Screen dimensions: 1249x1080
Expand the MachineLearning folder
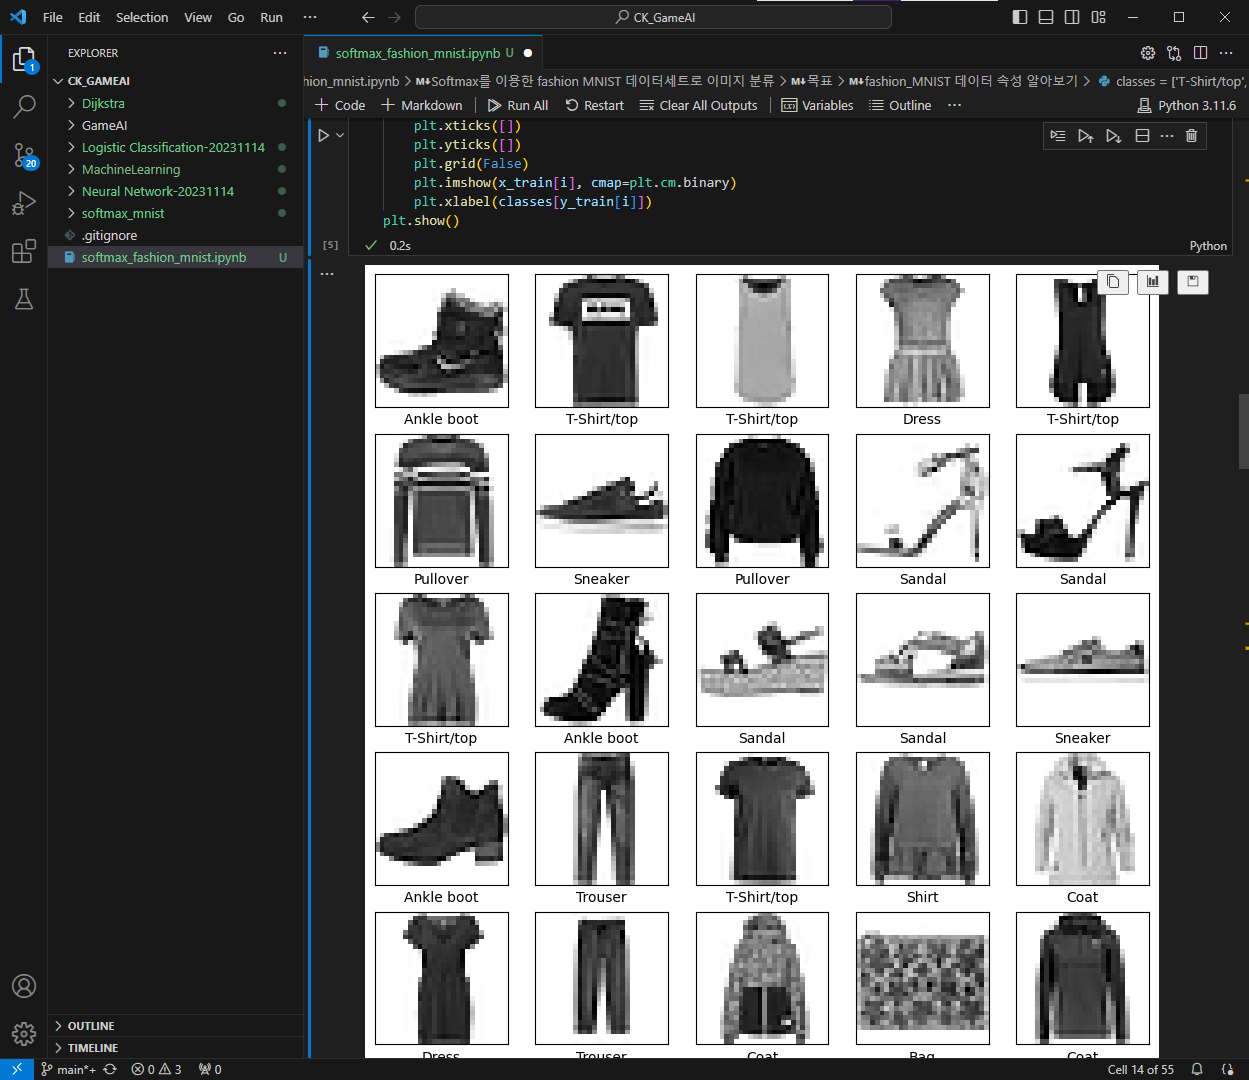click(x=131, y=169)
